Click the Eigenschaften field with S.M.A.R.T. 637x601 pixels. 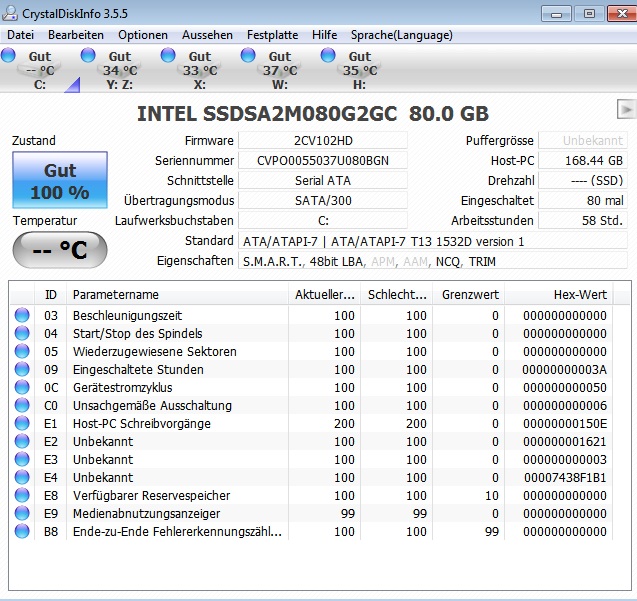coord(433,261)
